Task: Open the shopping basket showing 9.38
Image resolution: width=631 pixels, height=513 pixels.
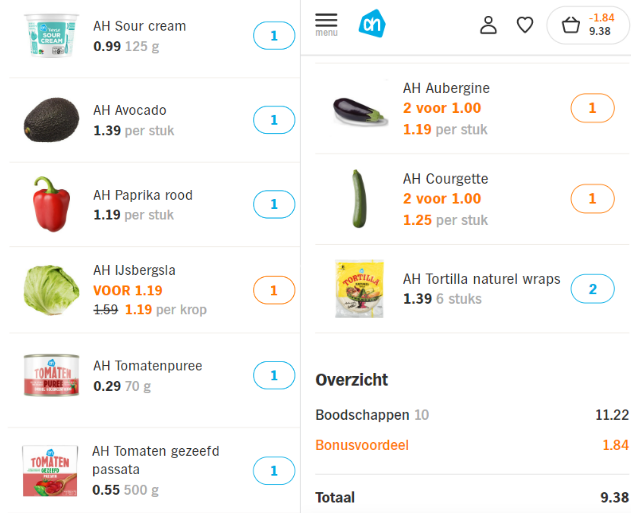Action: [588, 25]
